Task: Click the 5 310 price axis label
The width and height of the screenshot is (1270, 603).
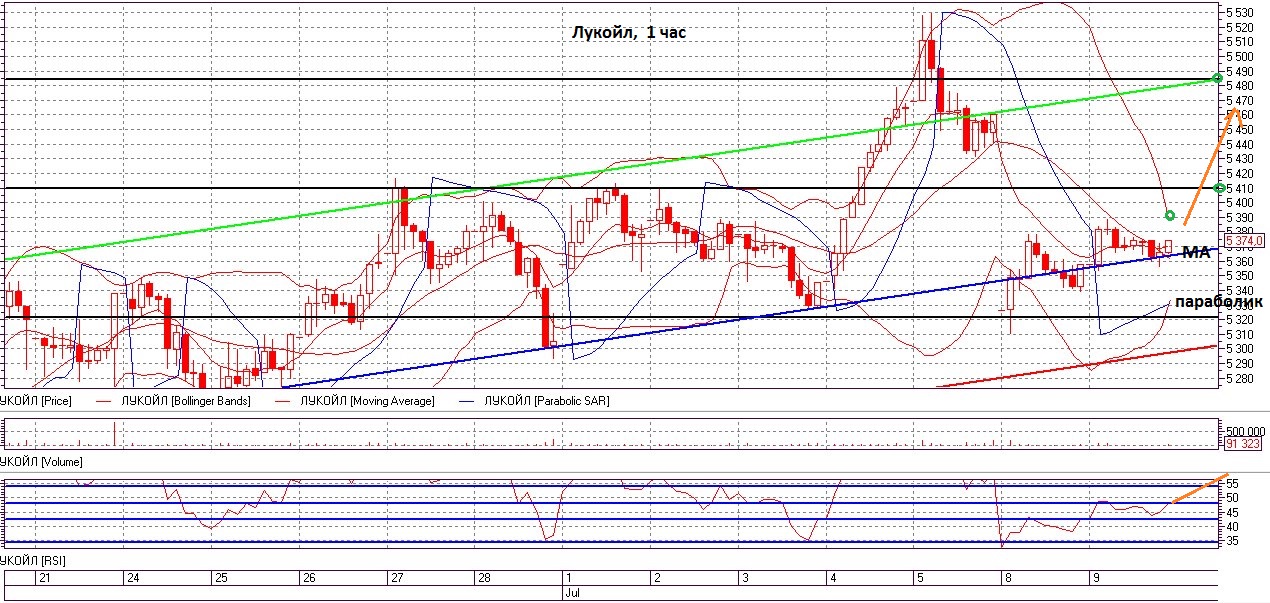Action: pyautogui.click(x=1240, y=334)
